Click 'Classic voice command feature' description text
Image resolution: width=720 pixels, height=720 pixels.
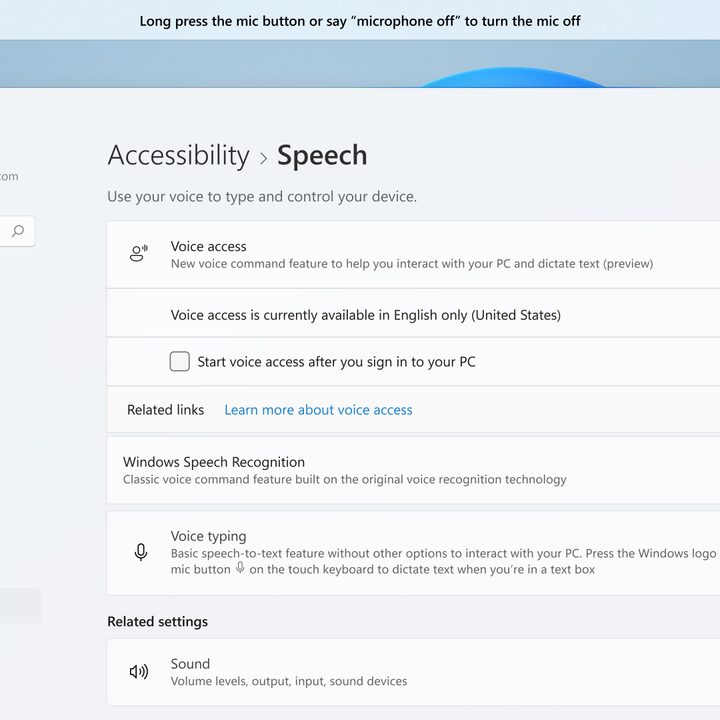[345, 479]
